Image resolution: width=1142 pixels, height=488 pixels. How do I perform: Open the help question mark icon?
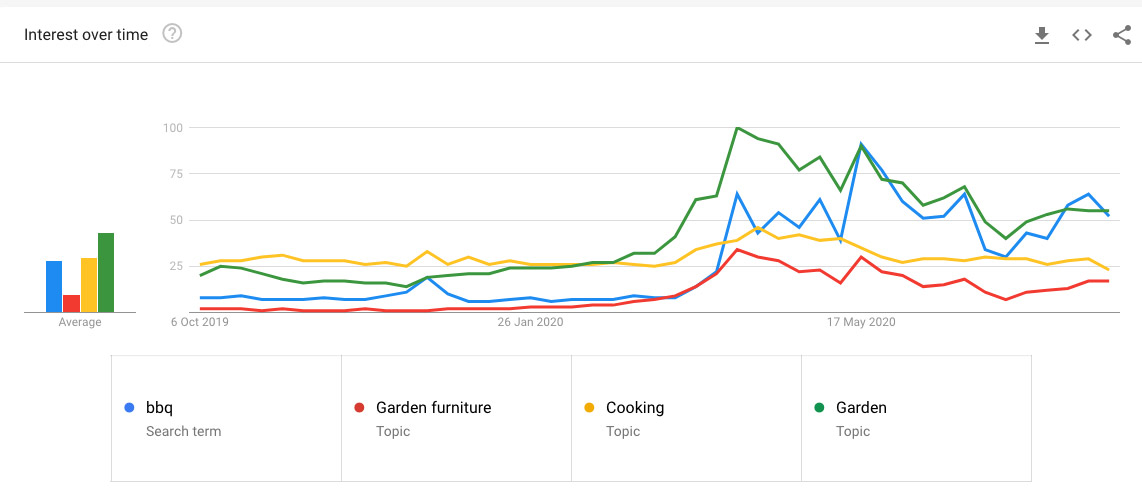[x=172, y=34]
